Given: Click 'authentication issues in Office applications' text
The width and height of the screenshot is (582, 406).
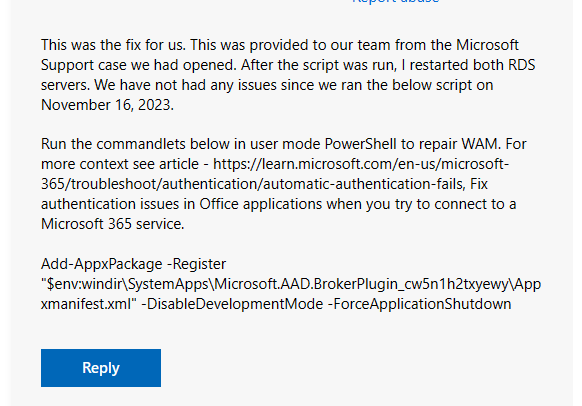Looking at the screenshot, I should 182,204.
